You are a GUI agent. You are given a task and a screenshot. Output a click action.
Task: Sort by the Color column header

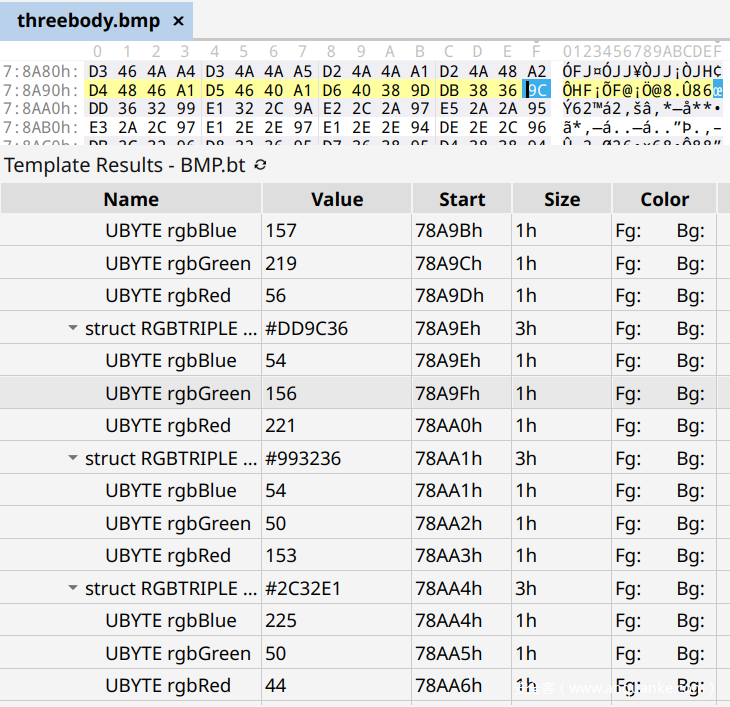point(664,199)
